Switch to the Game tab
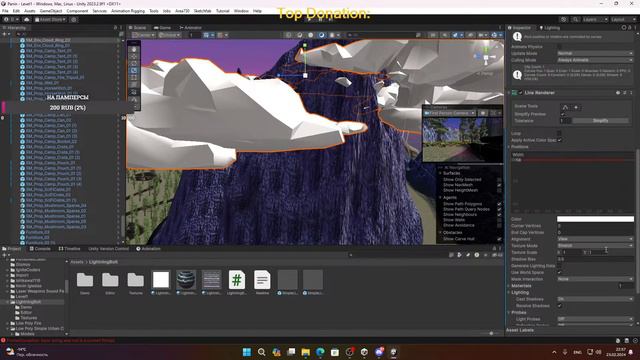 tap(162, 28)
